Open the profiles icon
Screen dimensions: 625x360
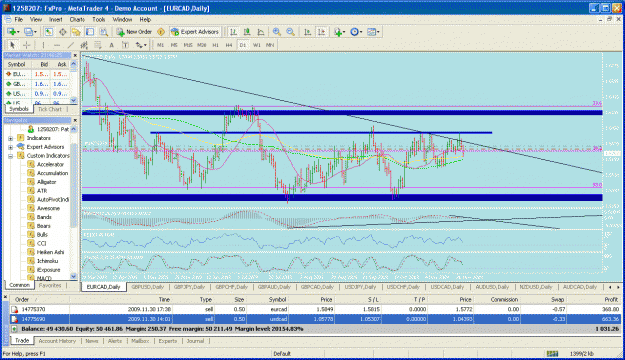30,32
